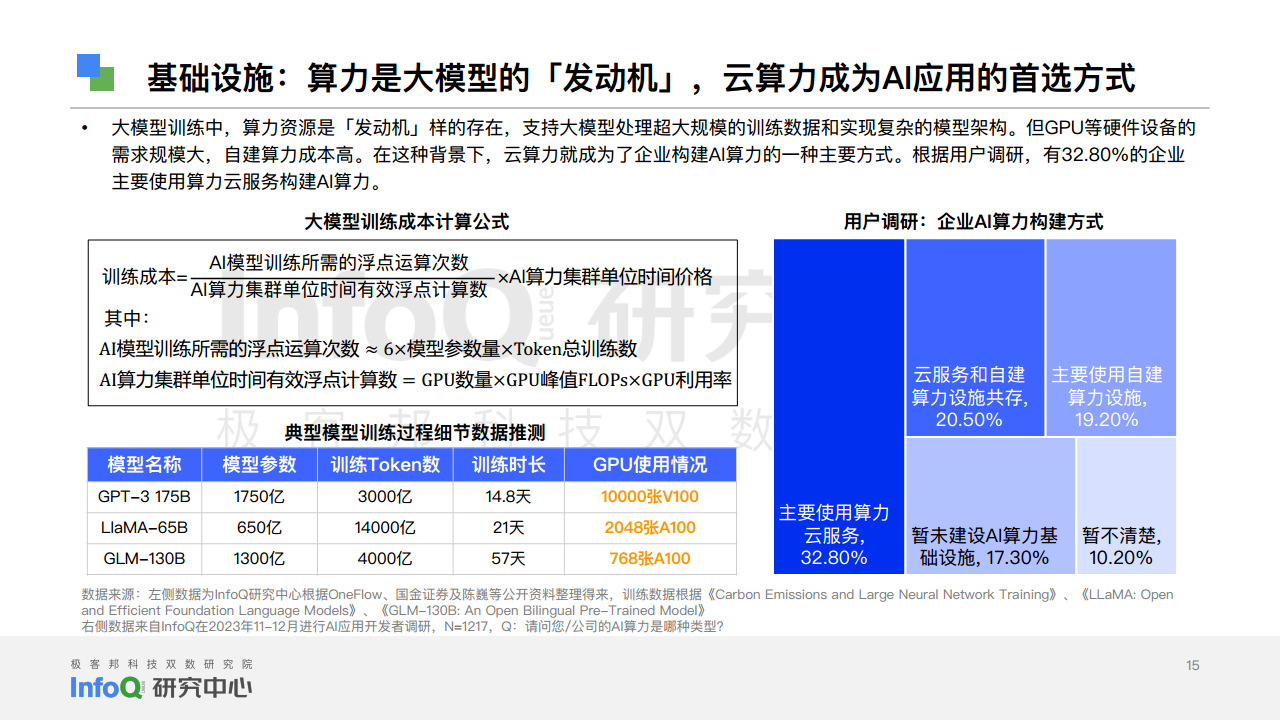This screenshot has height=720, width=1280.
Task: Click the blue-green square logo beside the title
Action: coord(96,72)
